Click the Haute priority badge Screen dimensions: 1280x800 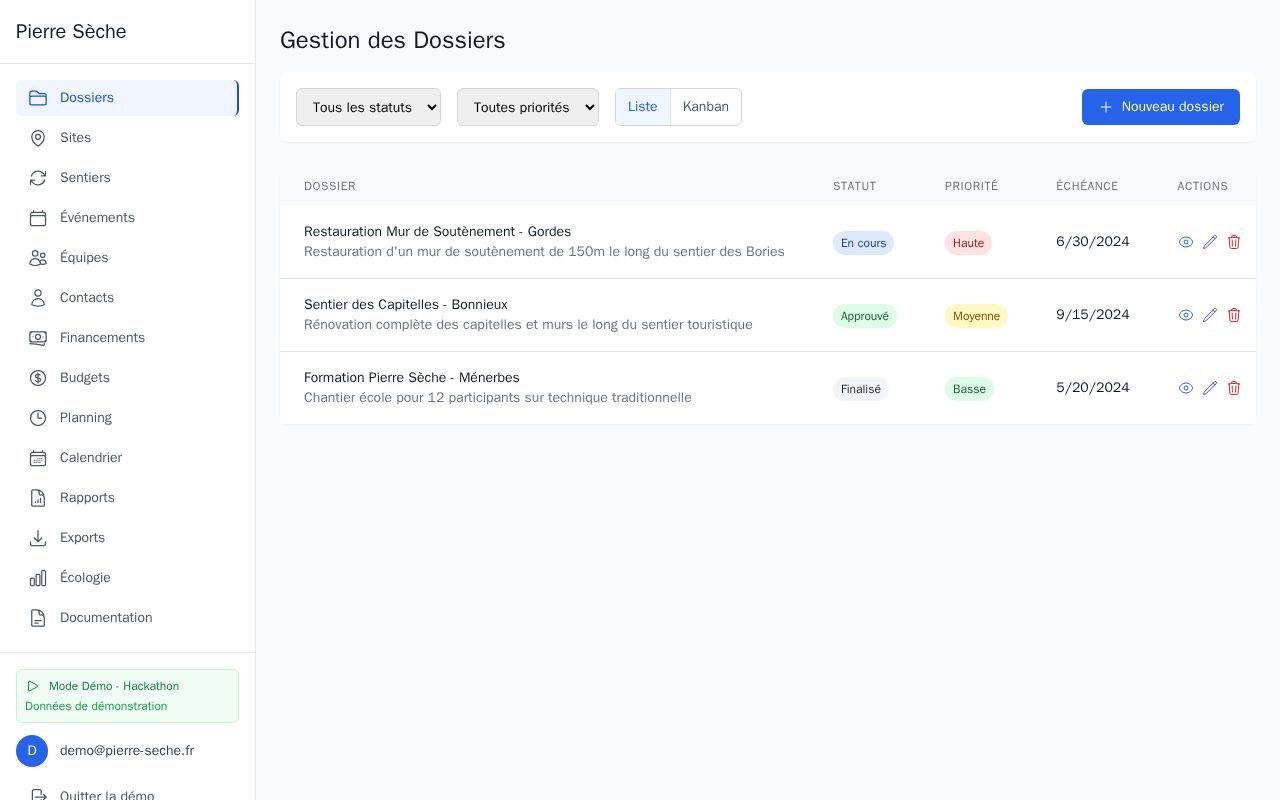tap(968, 243)
